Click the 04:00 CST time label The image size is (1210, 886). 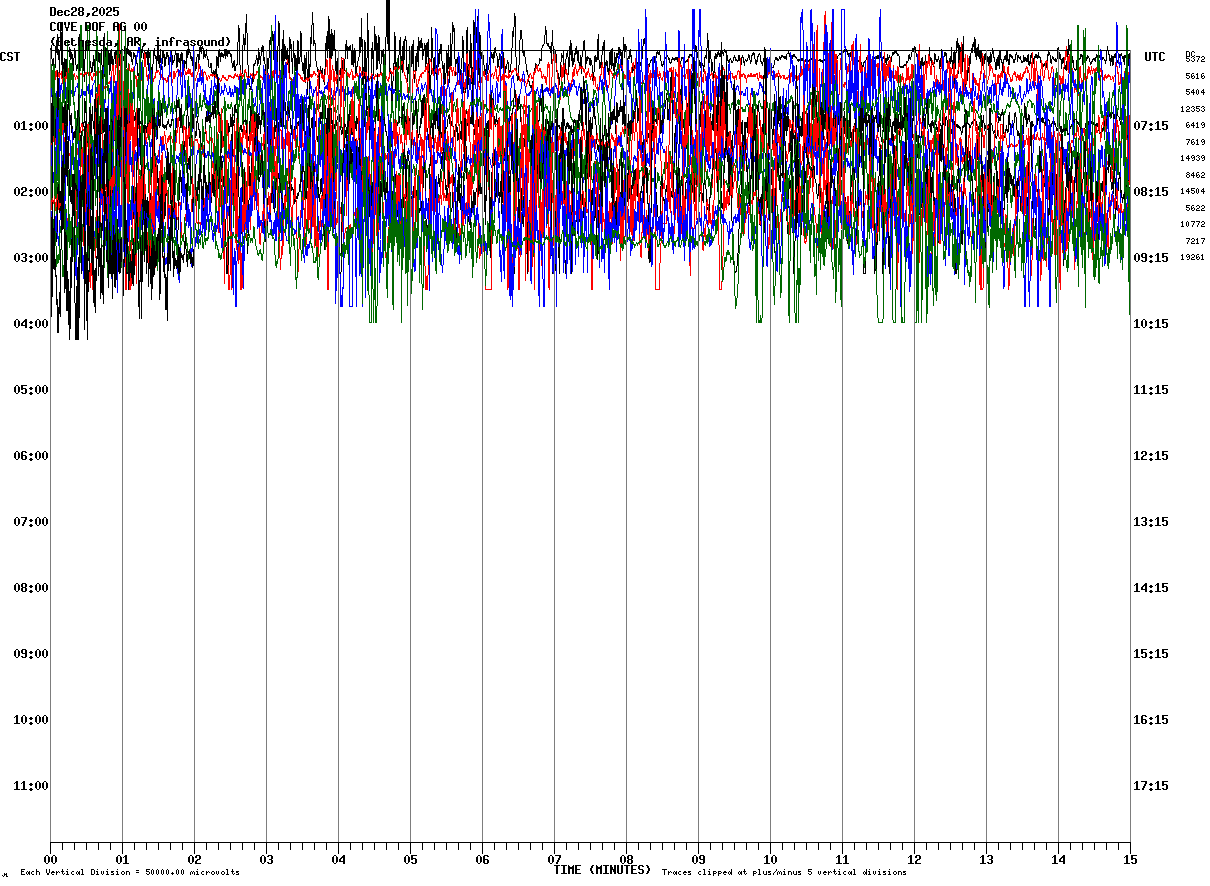tap(31, 324)
